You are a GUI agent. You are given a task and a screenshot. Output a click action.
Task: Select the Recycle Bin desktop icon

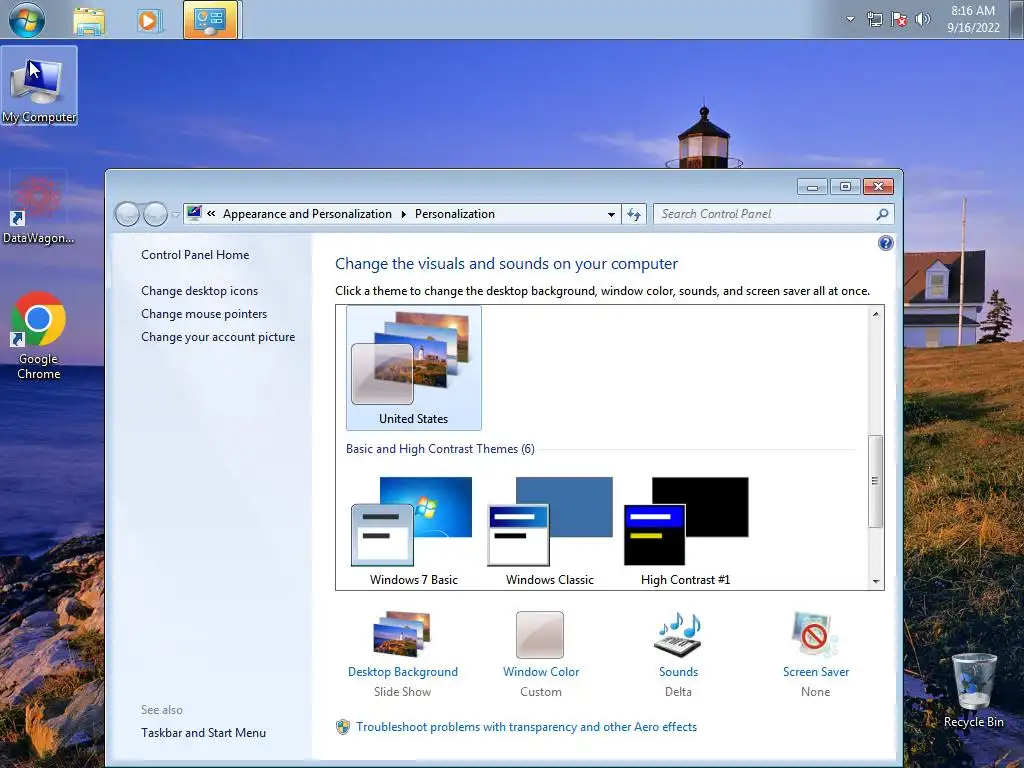click(974, 691)
